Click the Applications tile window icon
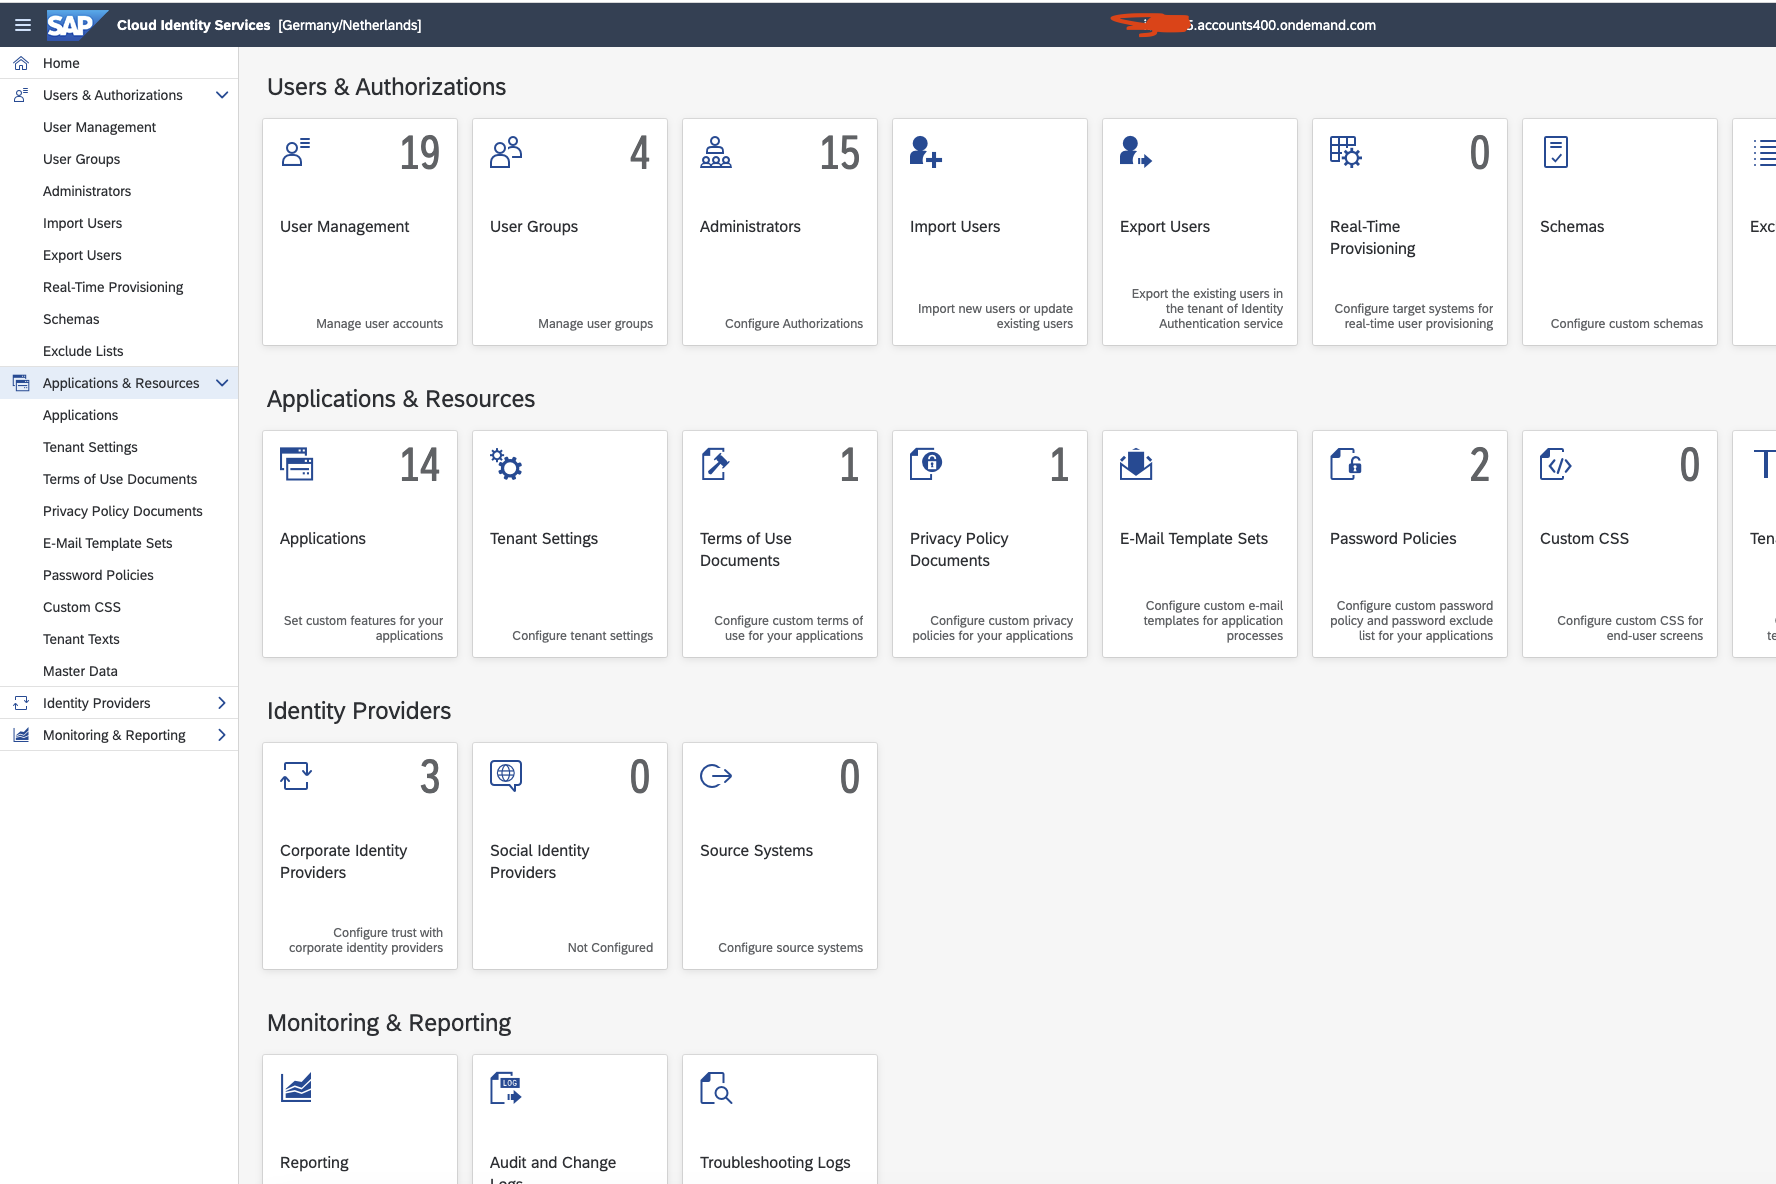This screenshot has width=1776, height=1184. (x=296, y=464)
